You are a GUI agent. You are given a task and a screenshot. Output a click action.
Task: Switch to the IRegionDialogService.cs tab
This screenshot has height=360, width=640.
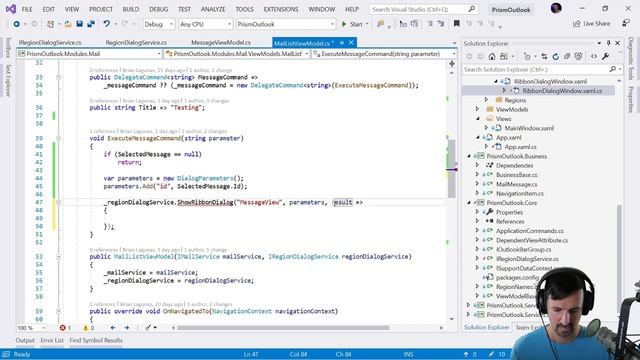[x=50, y=42]
